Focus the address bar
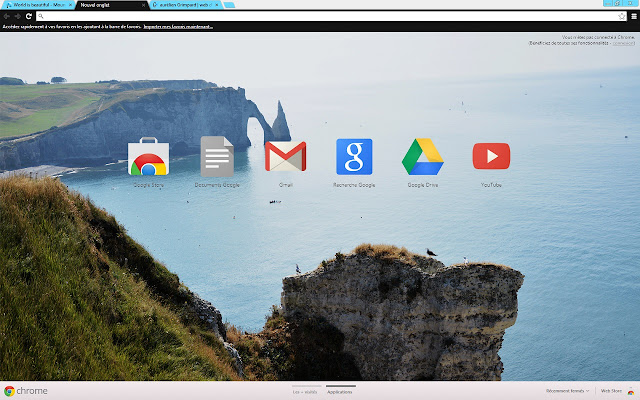This screenshot has width=640, height=400. pyautogui.click(x=331, y=16)
